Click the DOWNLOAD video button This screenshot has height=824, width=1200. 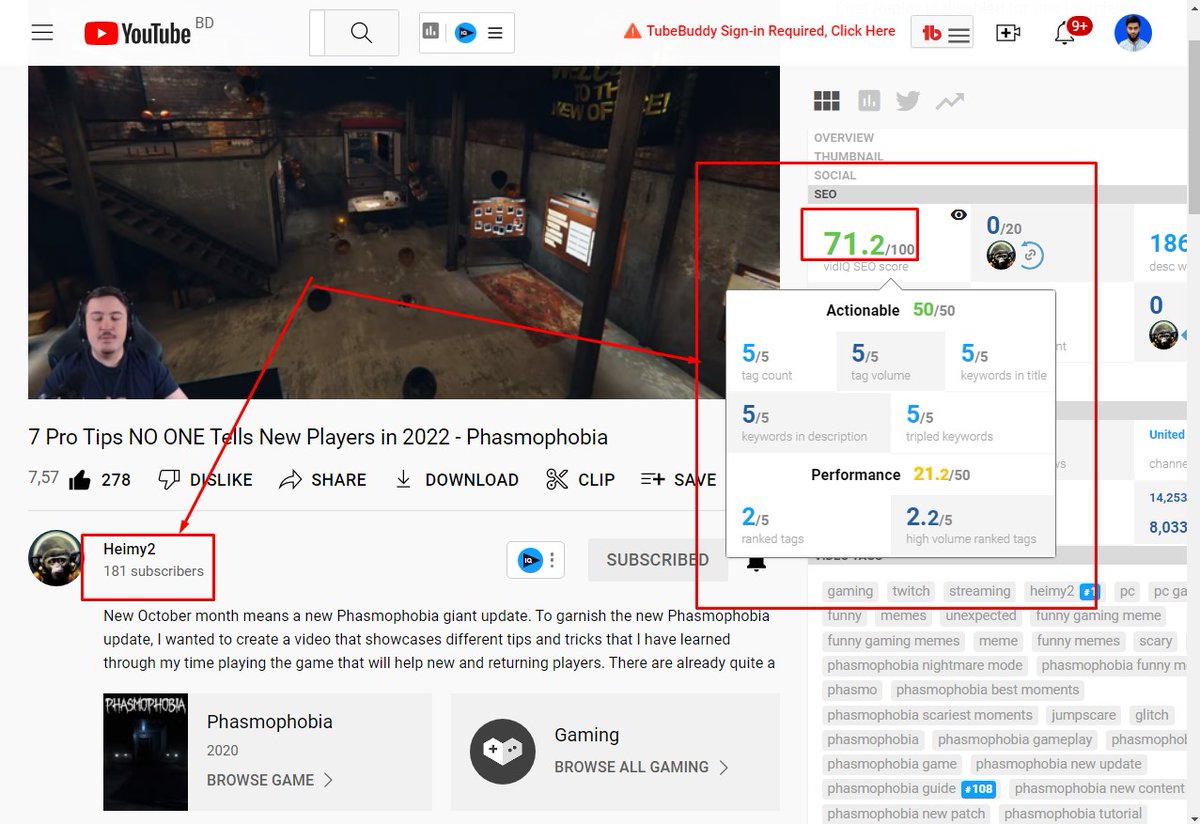click(456, 480)
